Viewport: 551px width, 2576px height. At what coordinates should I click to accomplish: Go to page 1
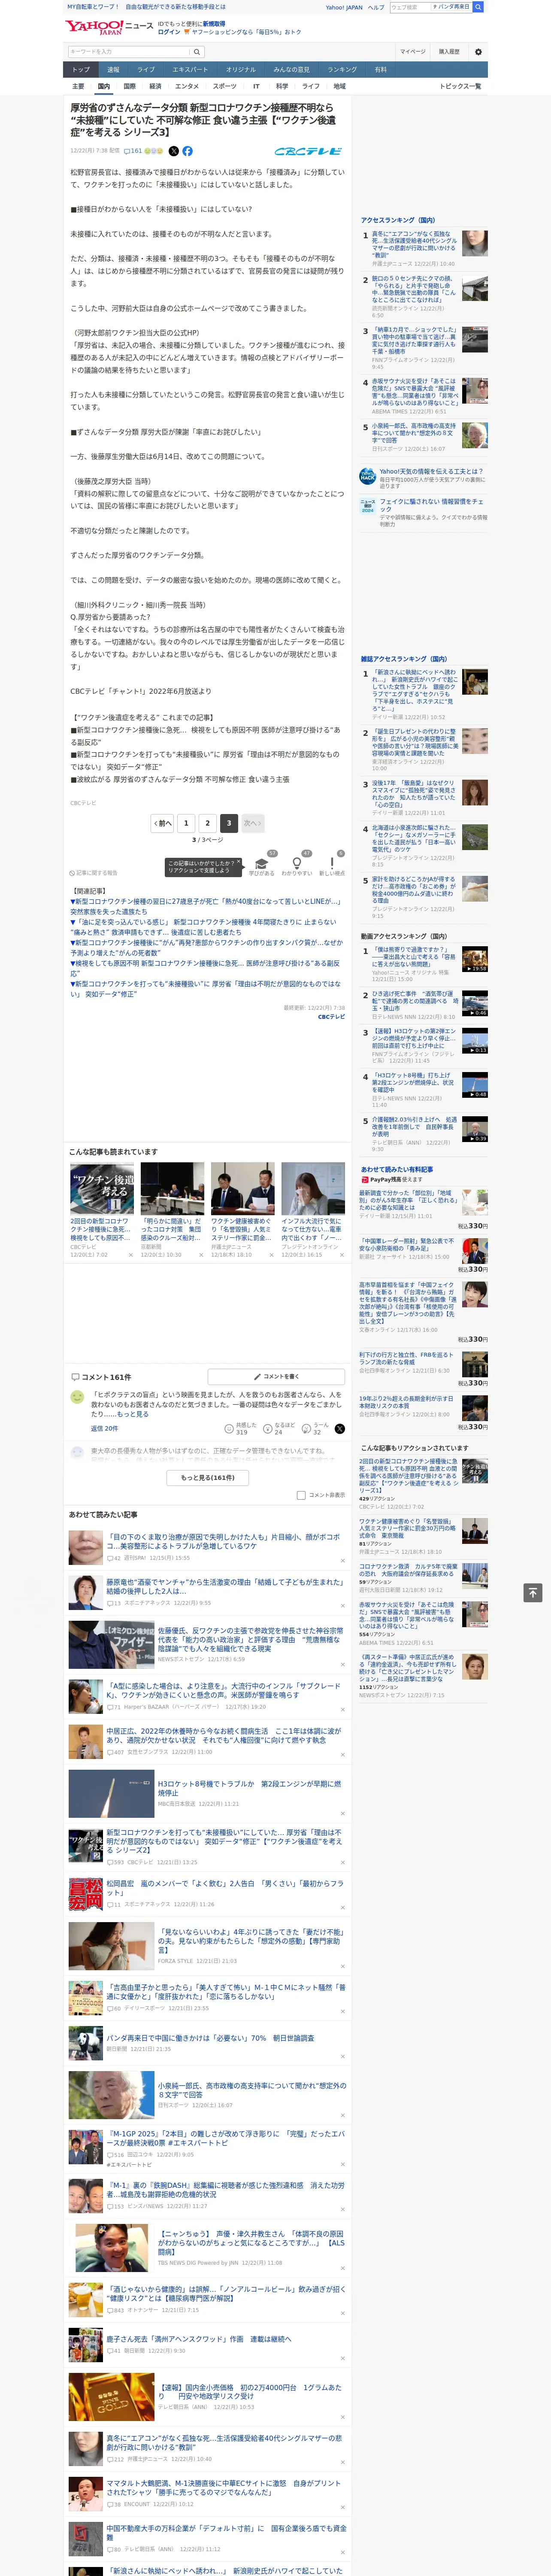pos(186,823)
